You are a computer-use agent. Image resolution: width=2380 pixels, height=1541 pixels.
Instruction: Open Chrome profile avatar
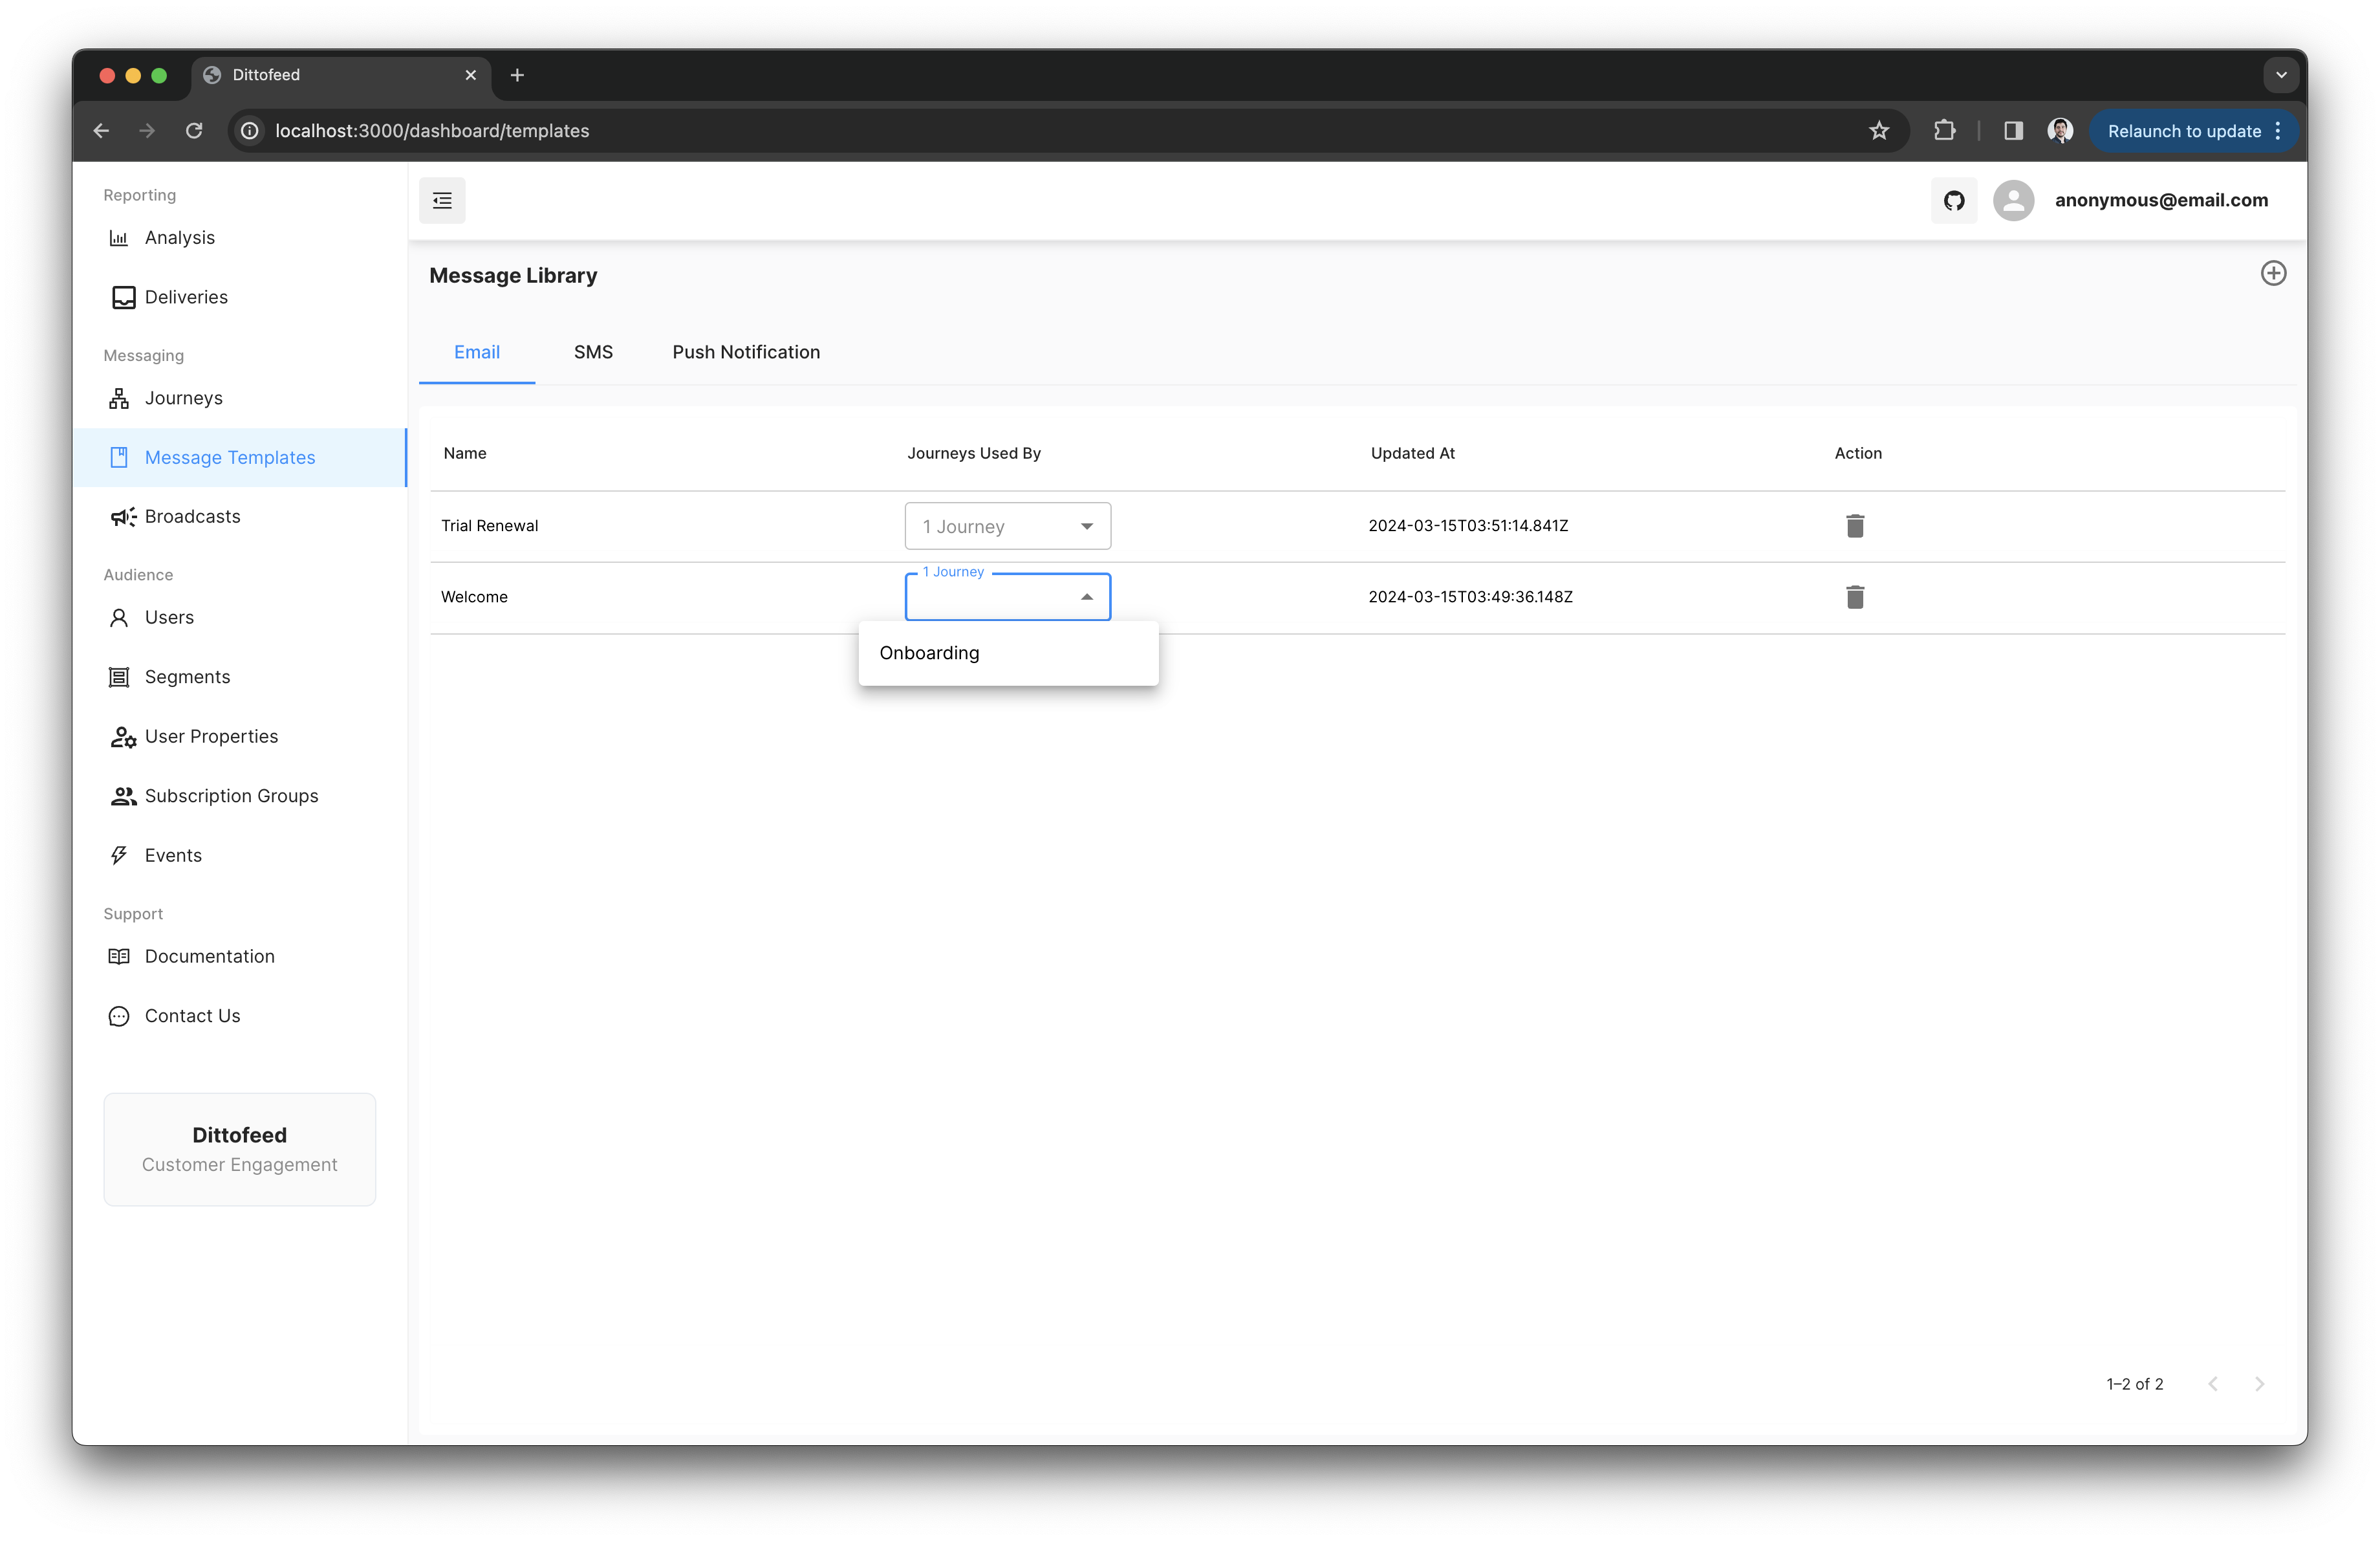click(2059, 131)
